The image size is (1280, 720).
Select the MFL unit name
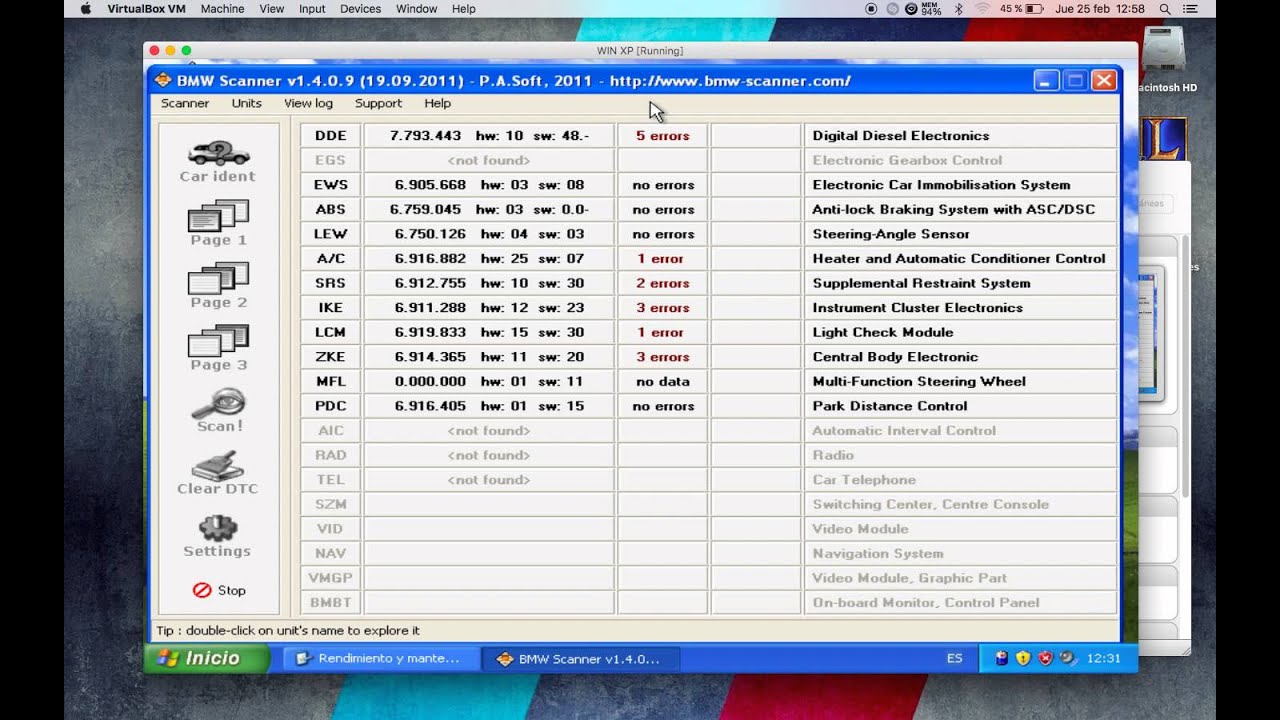330,381
